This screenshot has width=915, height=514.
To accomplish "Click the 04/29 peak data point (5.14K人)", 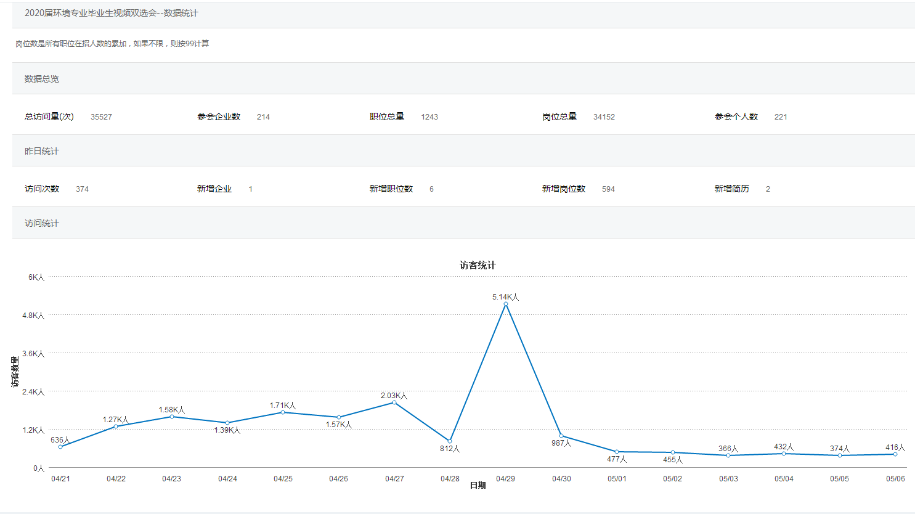I will (506, 305).
